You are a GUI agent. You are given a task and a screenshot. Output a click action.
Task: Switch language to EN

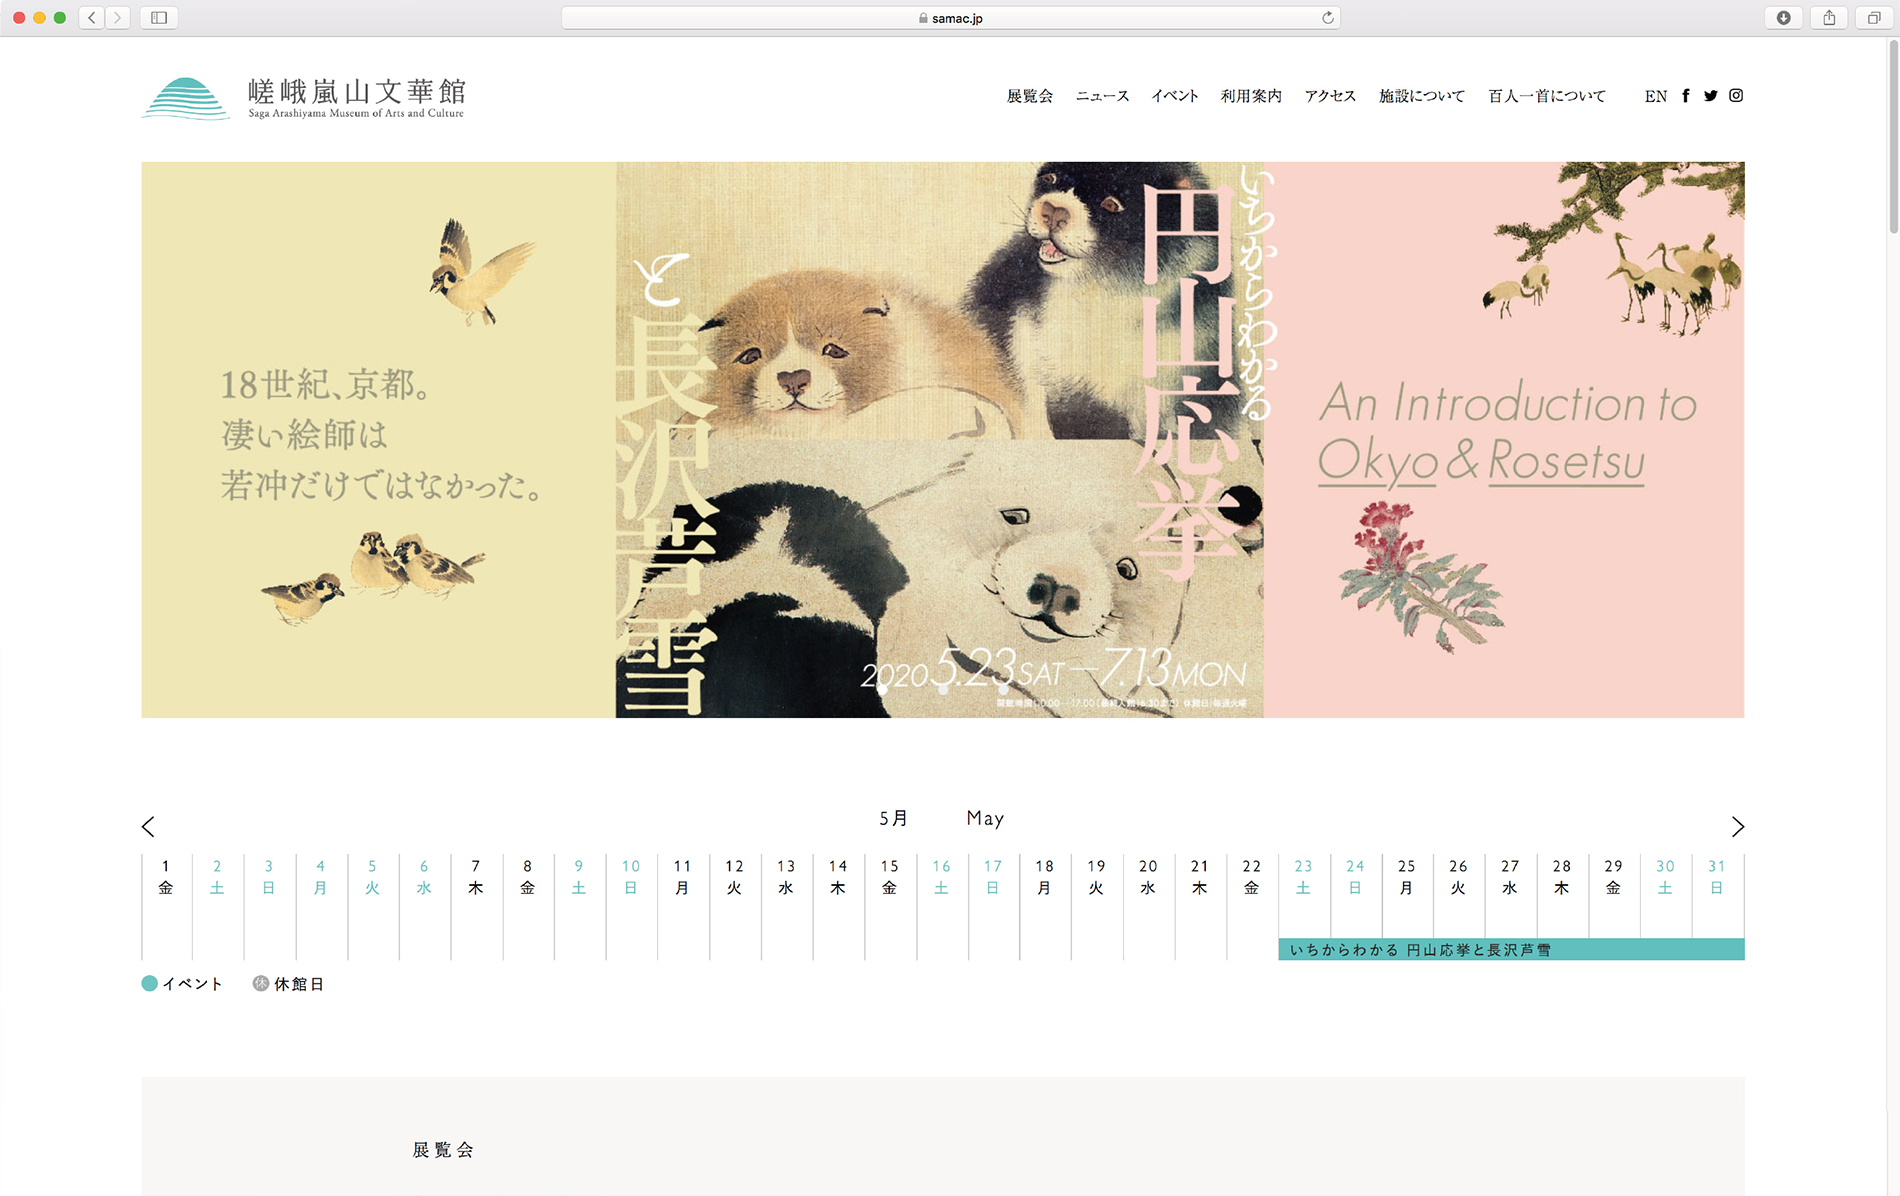1656,96
